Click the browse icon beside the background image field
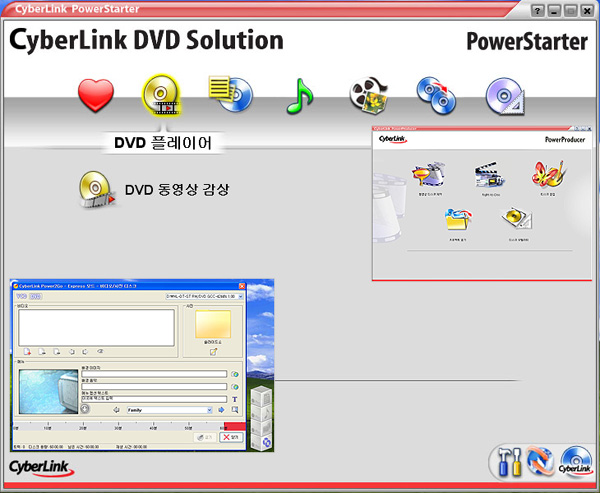Image resolution: width=600 pixels, height=493 pixels. point(235,374)
